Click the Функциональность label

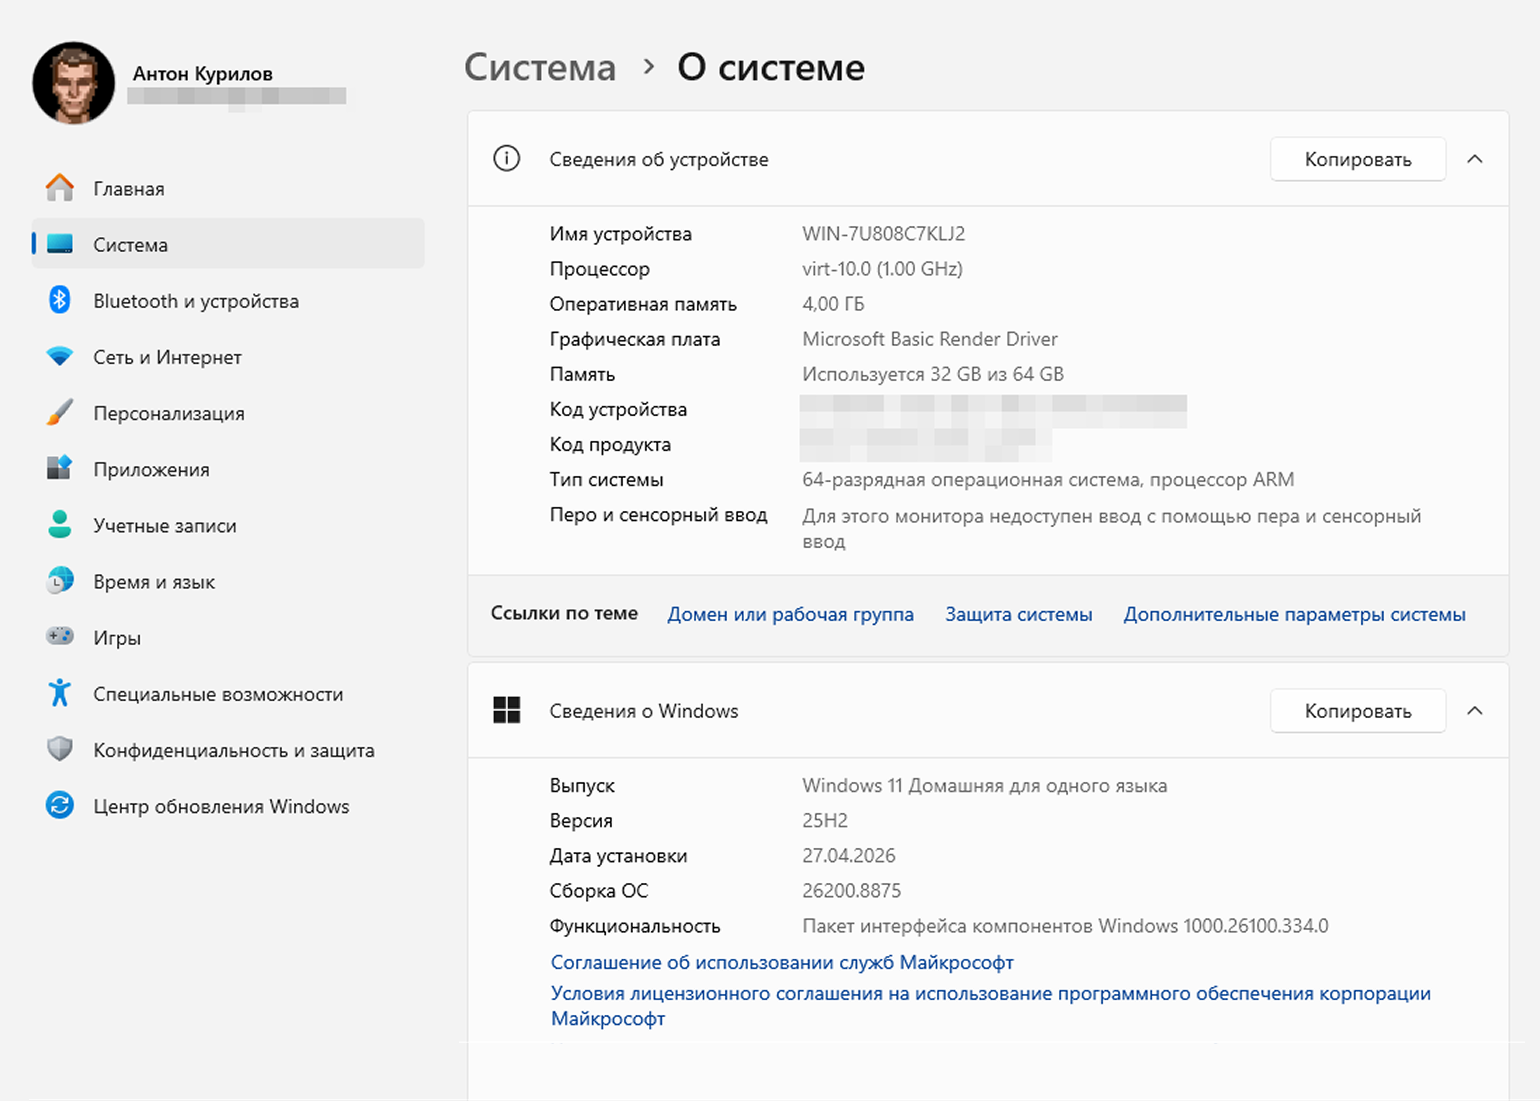(635, 925)
